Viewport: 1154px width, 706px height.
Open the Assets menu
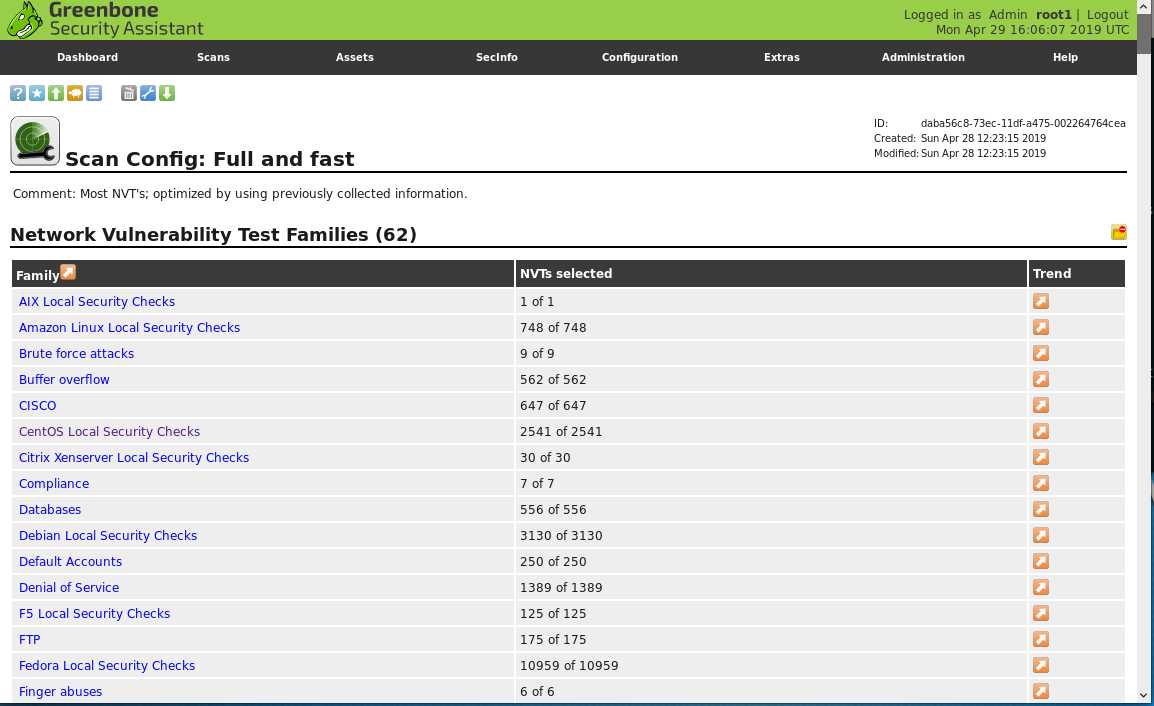[x=355, y=57]
